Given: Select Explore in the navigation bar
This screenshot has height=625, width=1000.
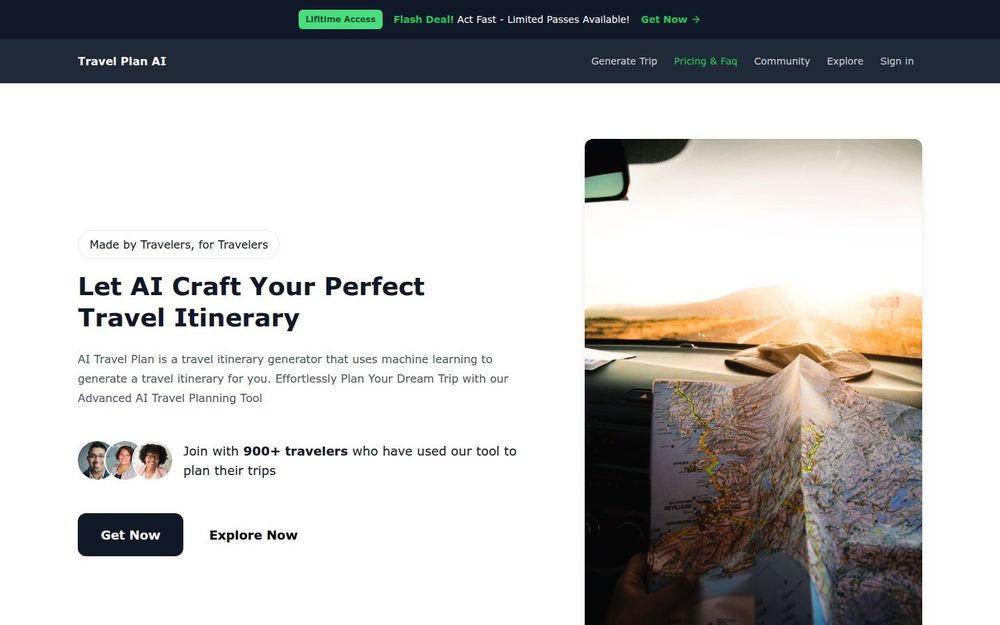Looking at the screenshot, I should click(x=845, y=61).
